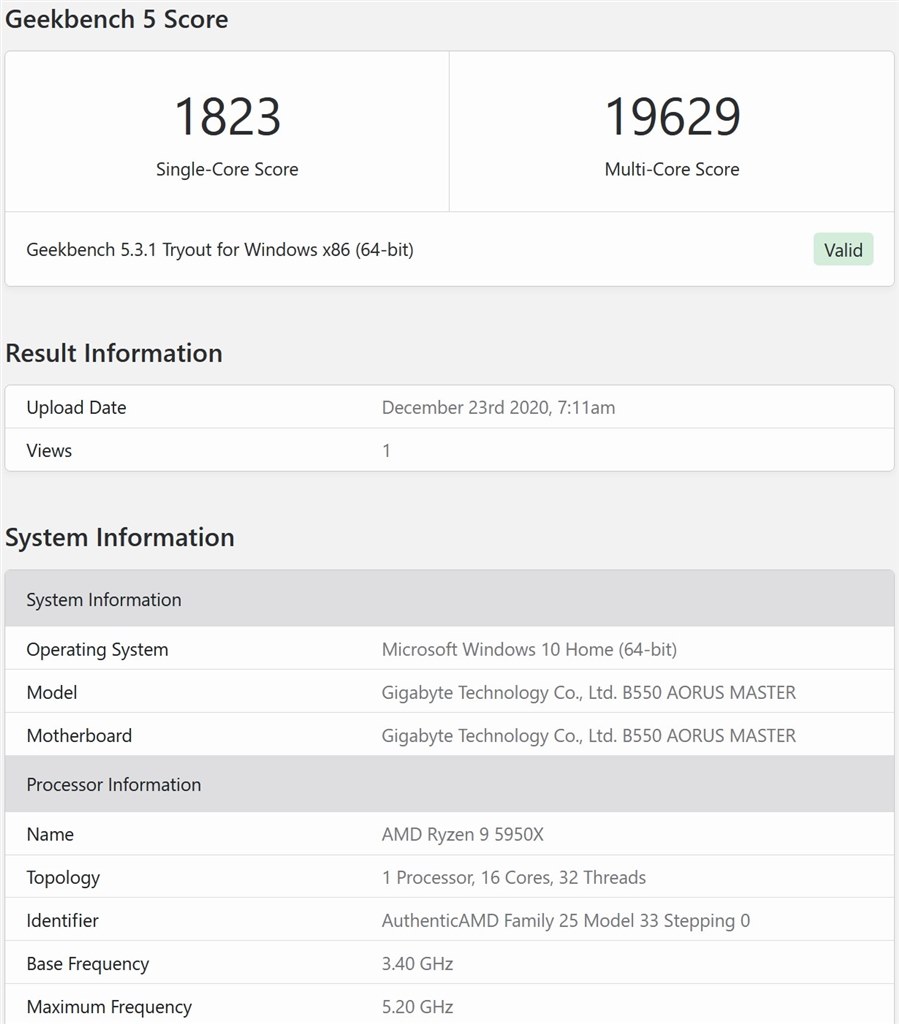The width and height of the screenshot is (899, 1024).
Task: Select Microsoft Windows 10 Home (64-bit) value
Action: pos(529,650)
